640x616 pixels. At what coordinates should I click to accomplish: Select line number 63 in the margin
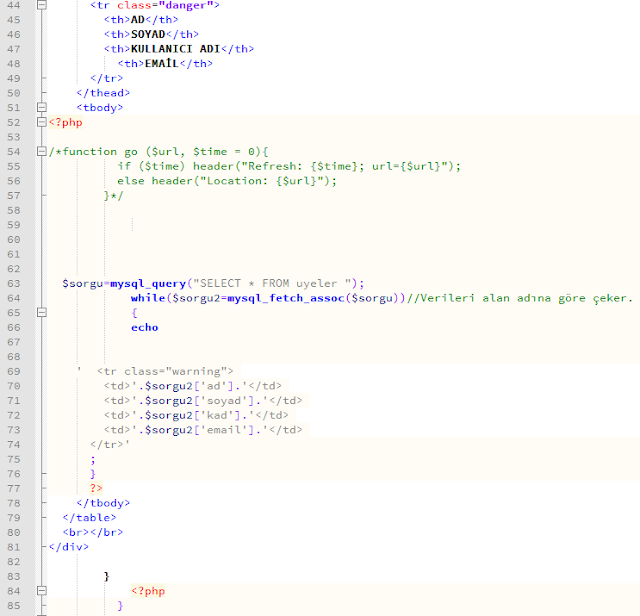click(x=13, y=283)
